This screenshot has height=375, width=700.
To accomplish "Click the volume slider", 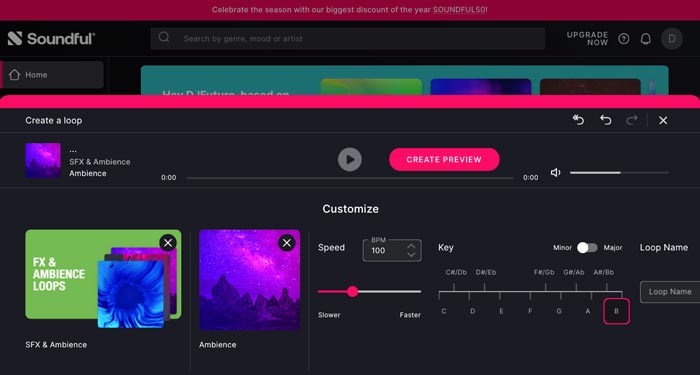I will pos(619,172).
